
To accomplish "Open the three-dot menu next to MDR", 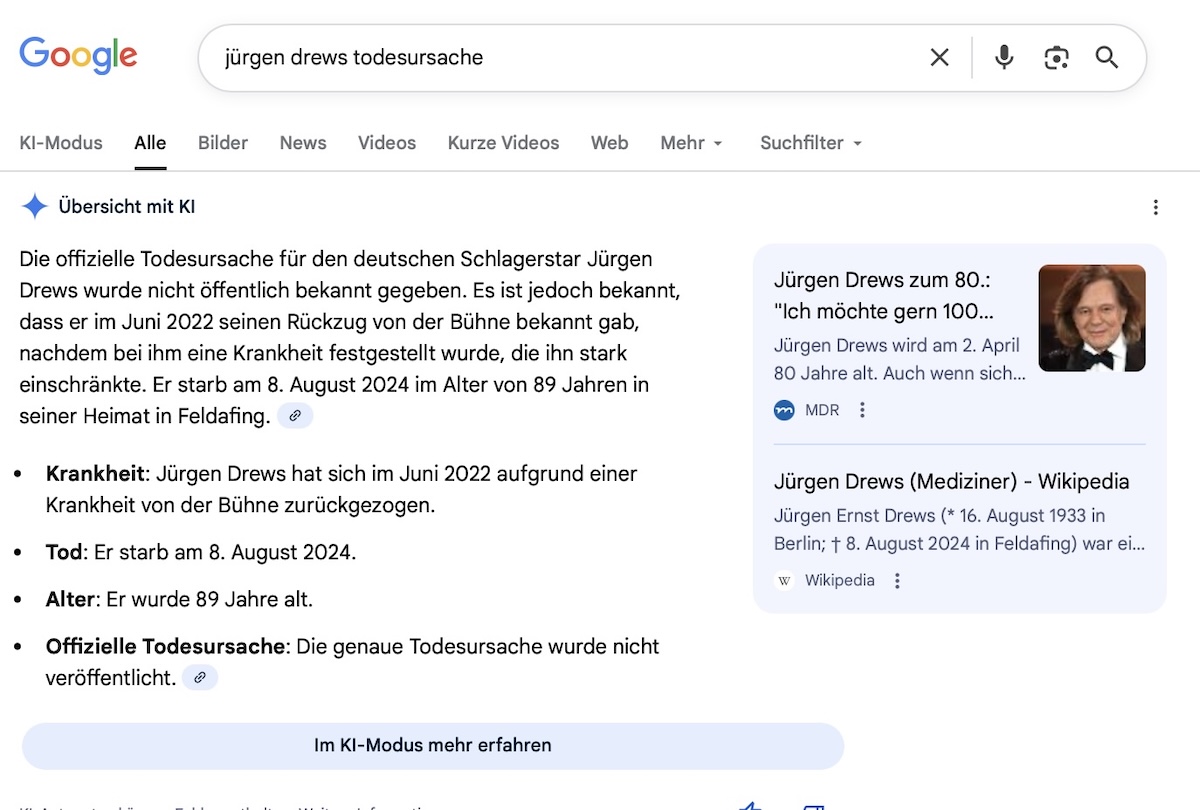I will [862, 409].
